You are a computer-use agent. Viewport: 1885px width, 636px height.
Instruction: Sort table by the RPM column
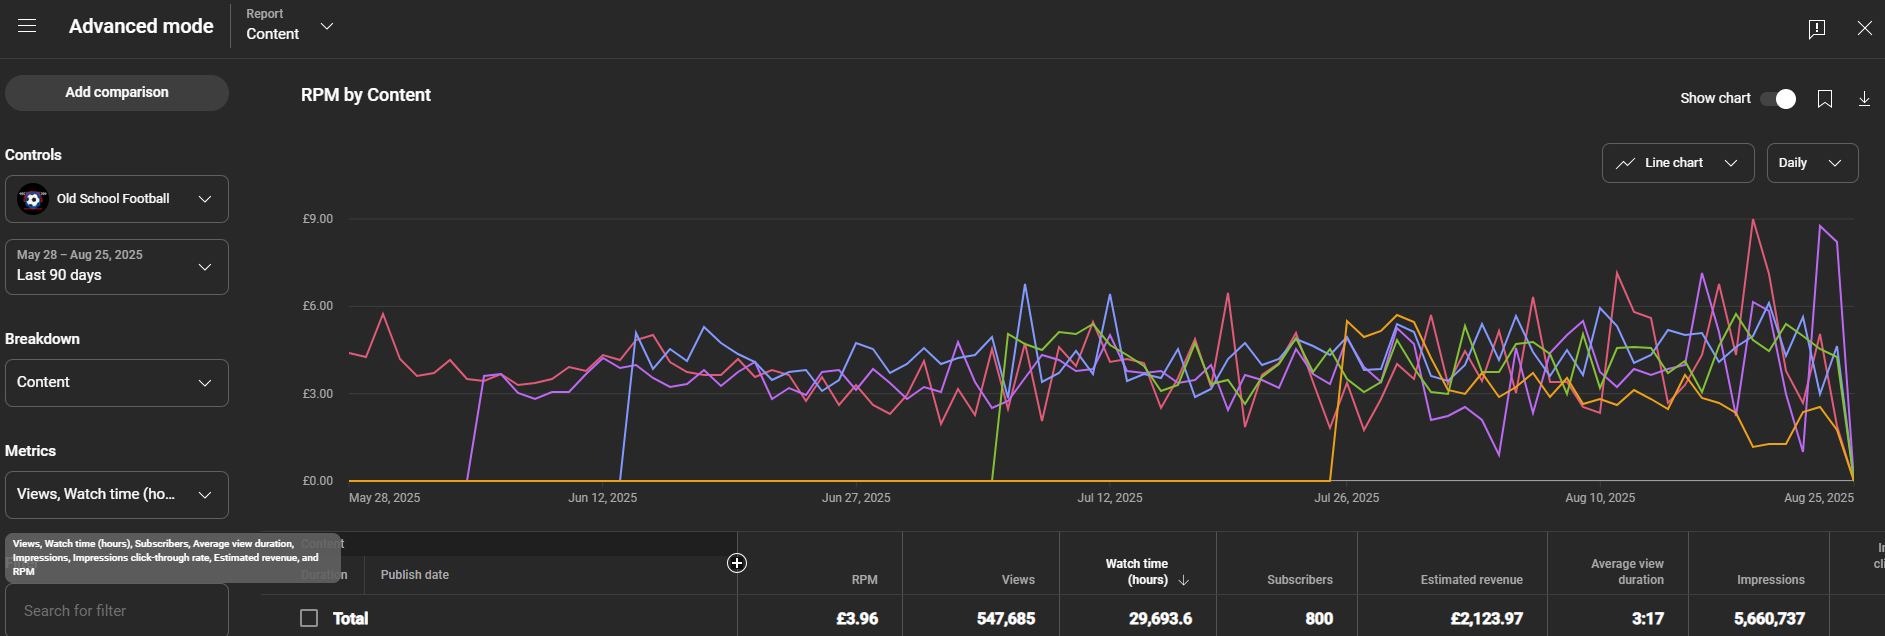864,580
